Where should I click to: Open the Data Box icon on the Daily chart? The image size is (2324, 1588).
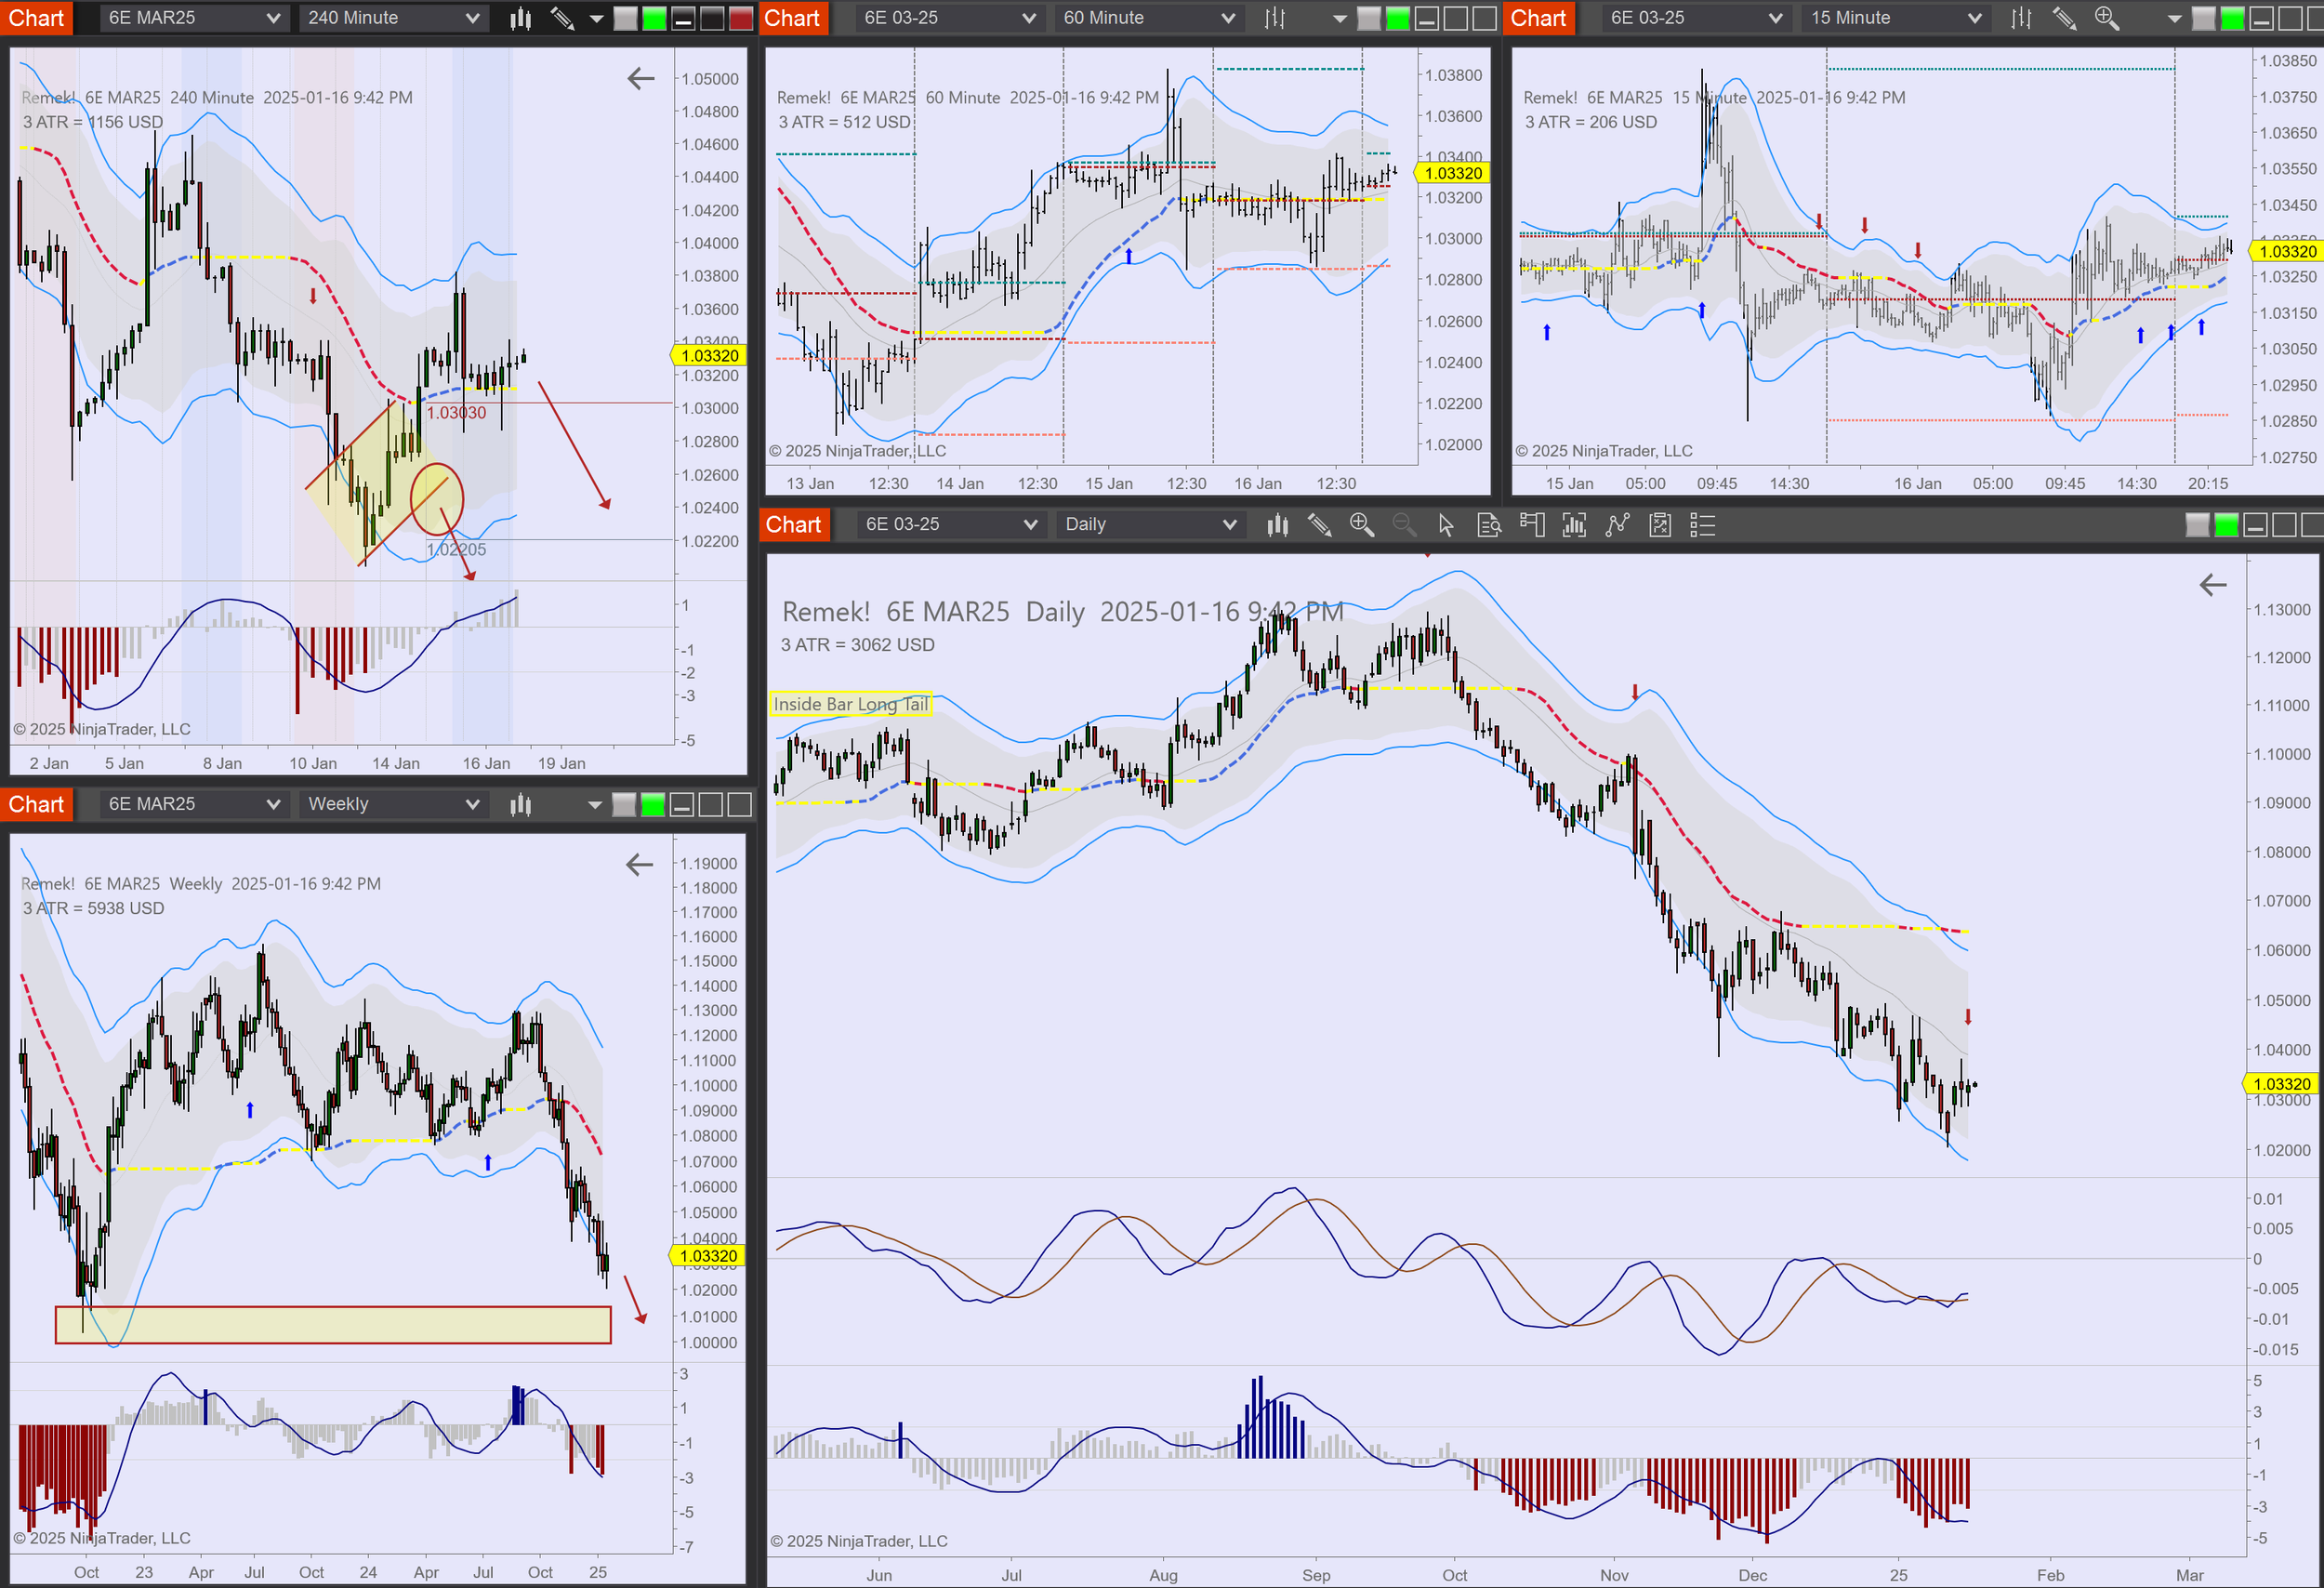(x=1489, y=525)
